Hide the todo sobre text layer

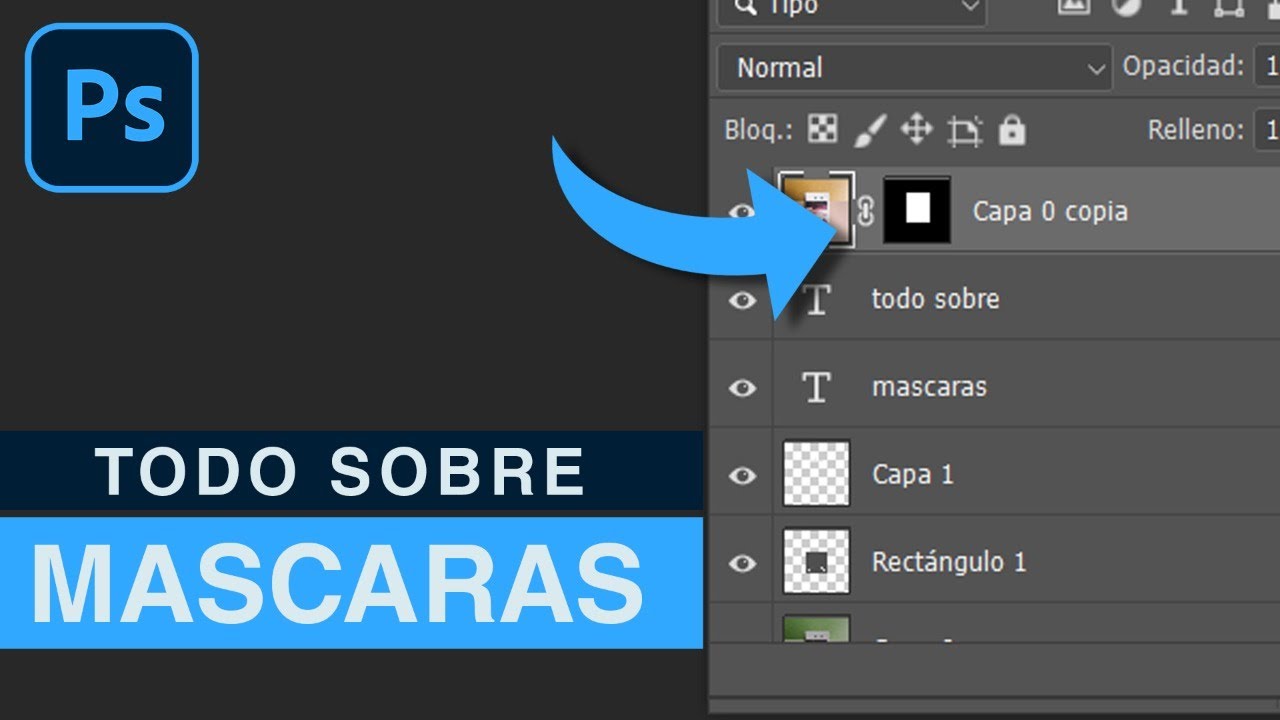742,300
